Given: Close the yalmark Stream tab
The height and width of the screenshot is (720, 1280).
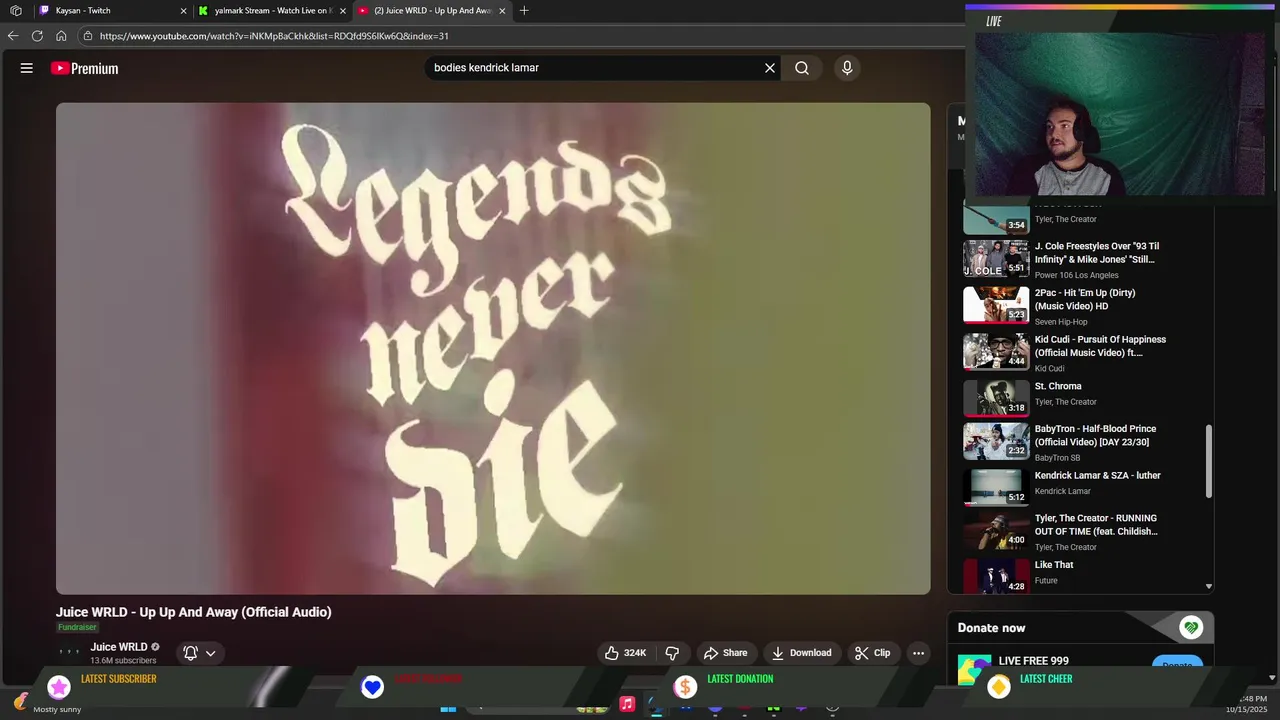Looking at the screenshot, I should point(343,11).
